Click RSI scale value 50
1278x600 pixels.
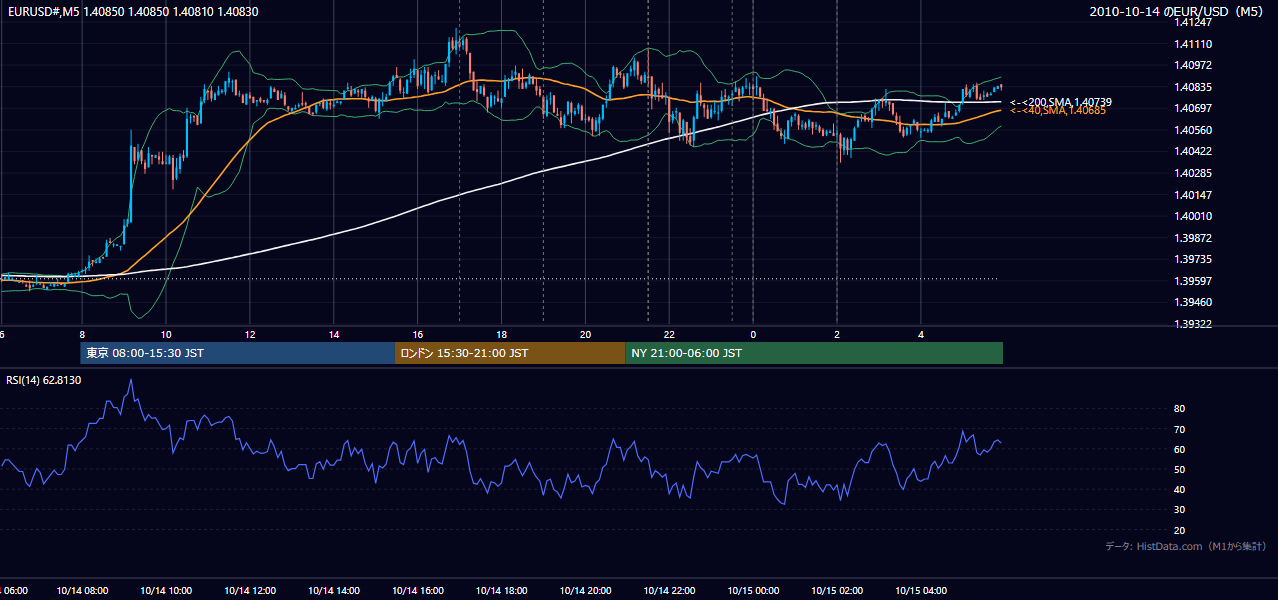click(x=1179, y=469)
